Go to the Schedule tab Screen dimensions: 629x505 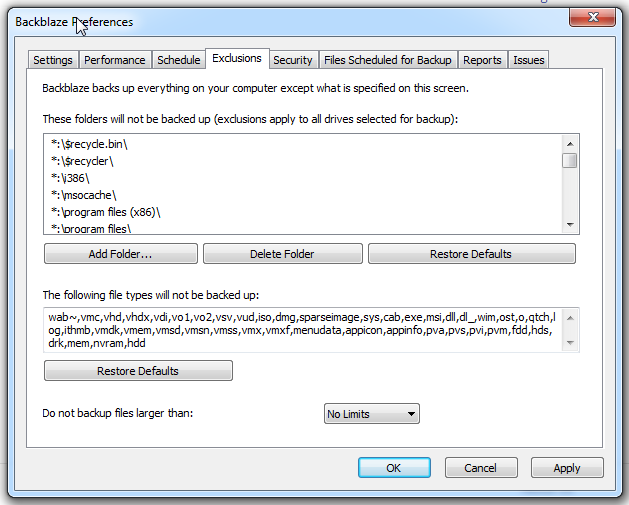(179, 60)
